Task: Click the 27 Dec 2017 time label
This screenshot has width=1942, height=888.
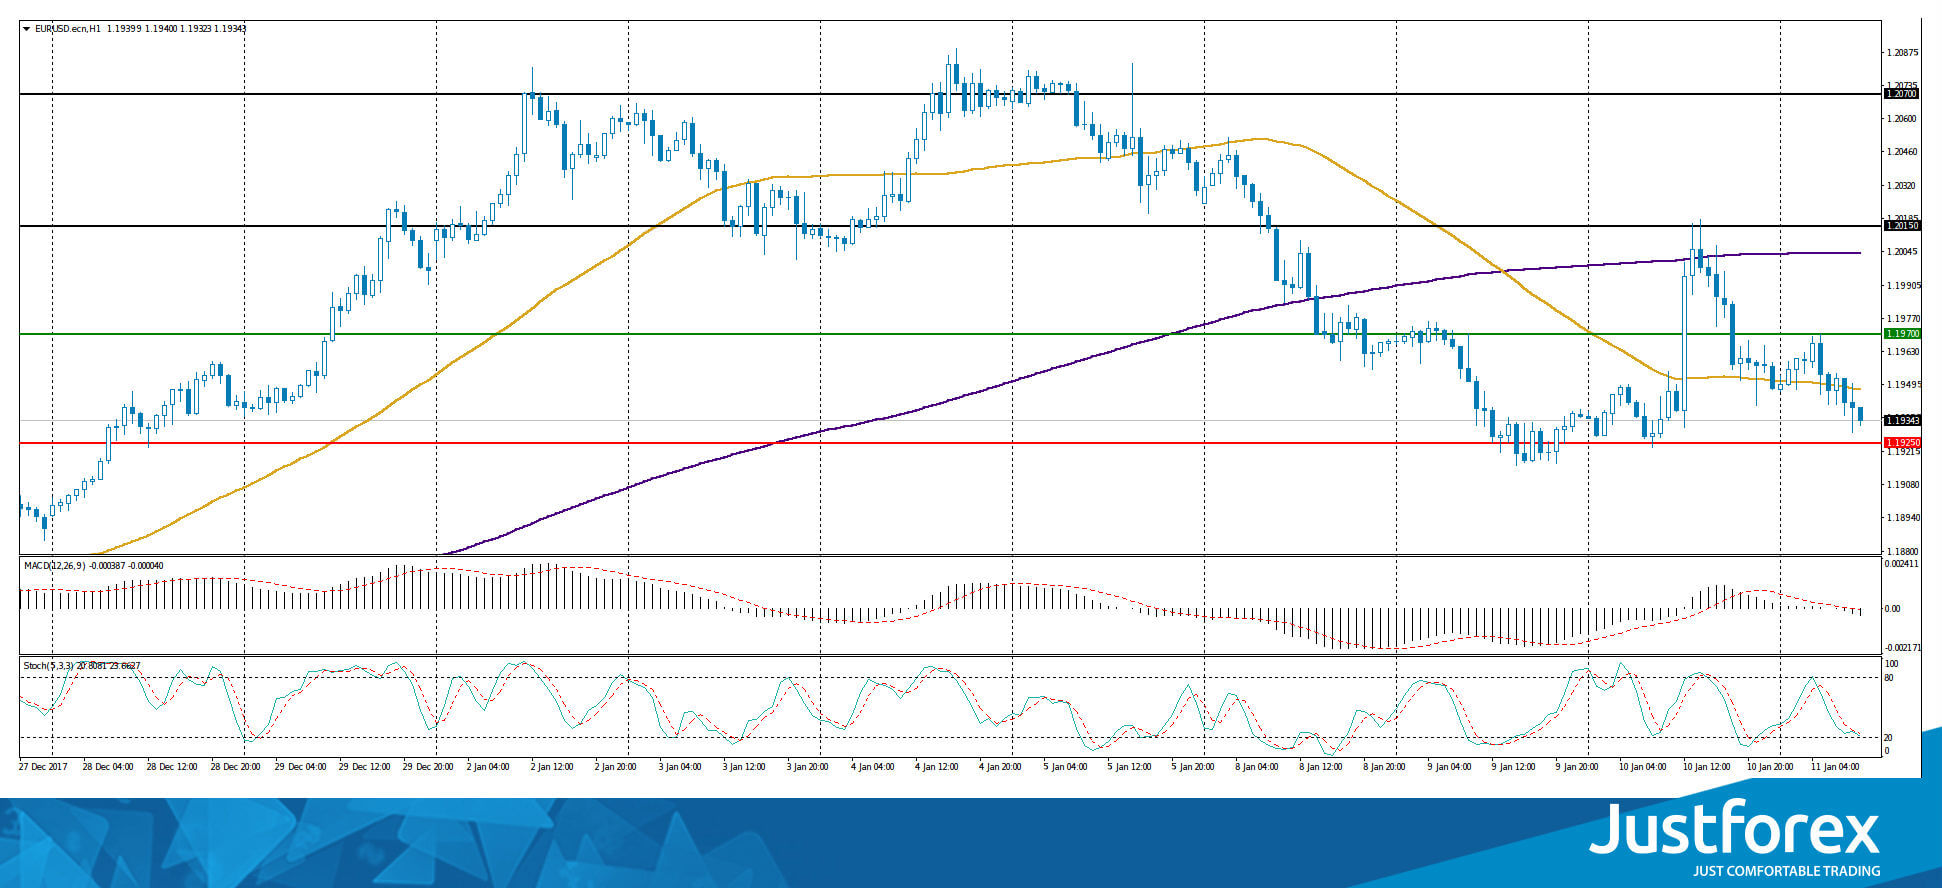Action: pyautogui.click(x=44, y=767)
